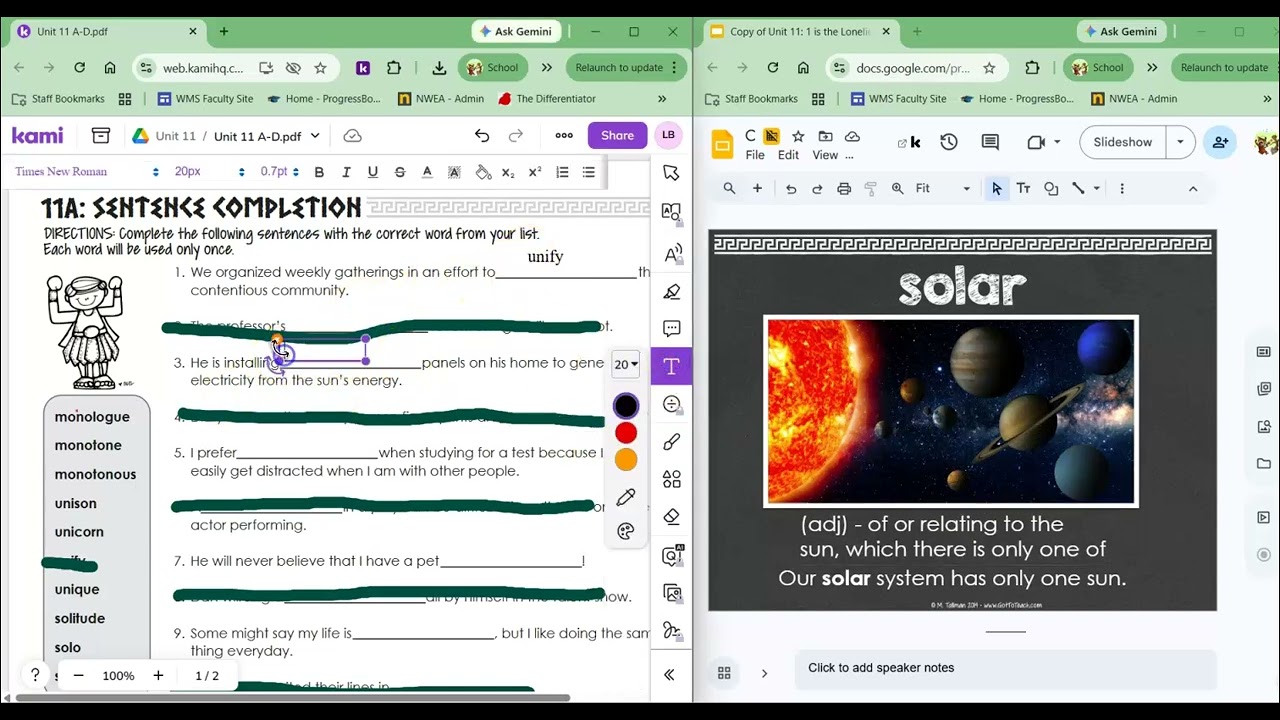Open the grid view icon in Slides
Screen dimensions: 1280x720
tap(724, 673)
